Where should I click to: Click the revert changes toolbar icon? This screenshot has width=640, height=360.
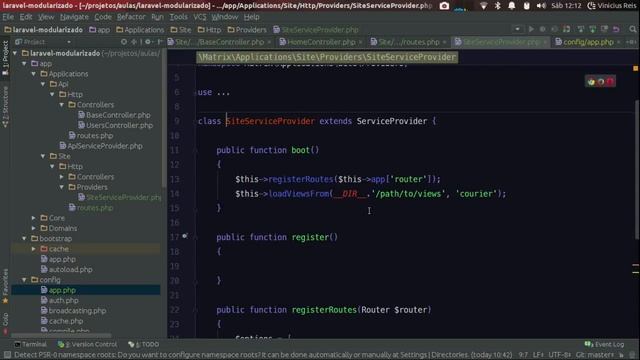(x=616, y=29)
